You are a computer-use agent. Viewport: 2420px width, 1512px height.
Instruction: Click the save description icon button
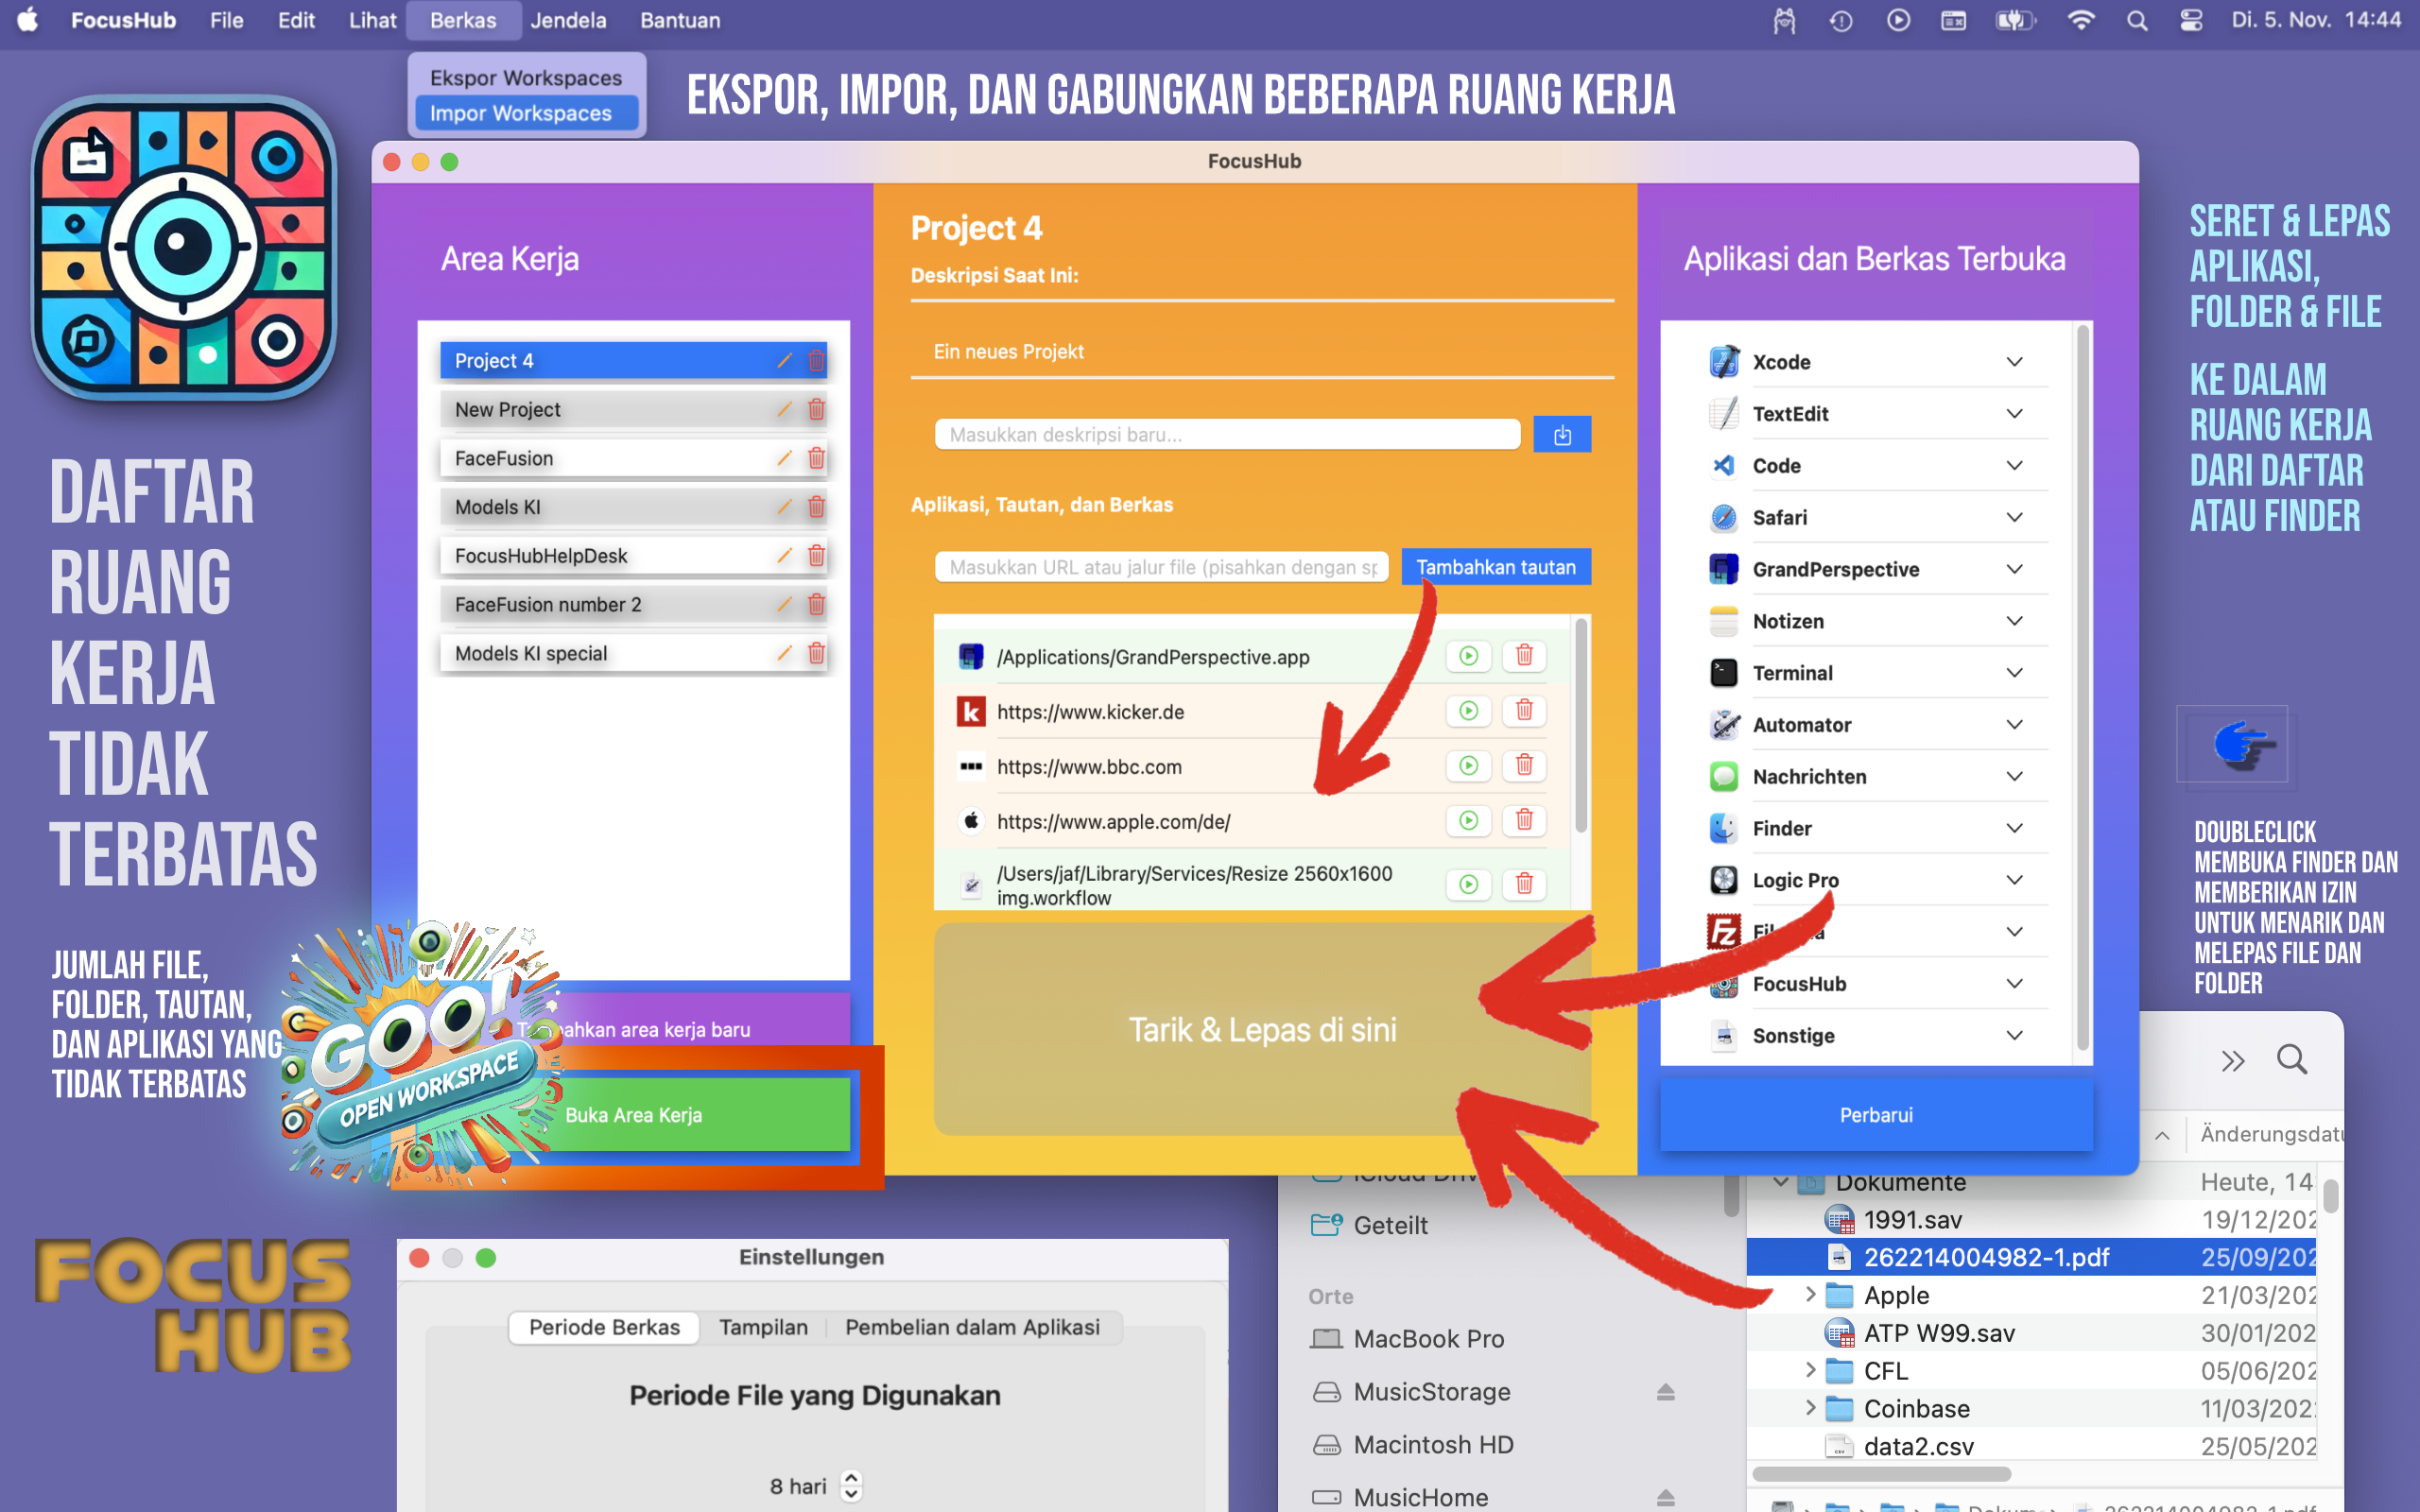tap(1562, 435)
